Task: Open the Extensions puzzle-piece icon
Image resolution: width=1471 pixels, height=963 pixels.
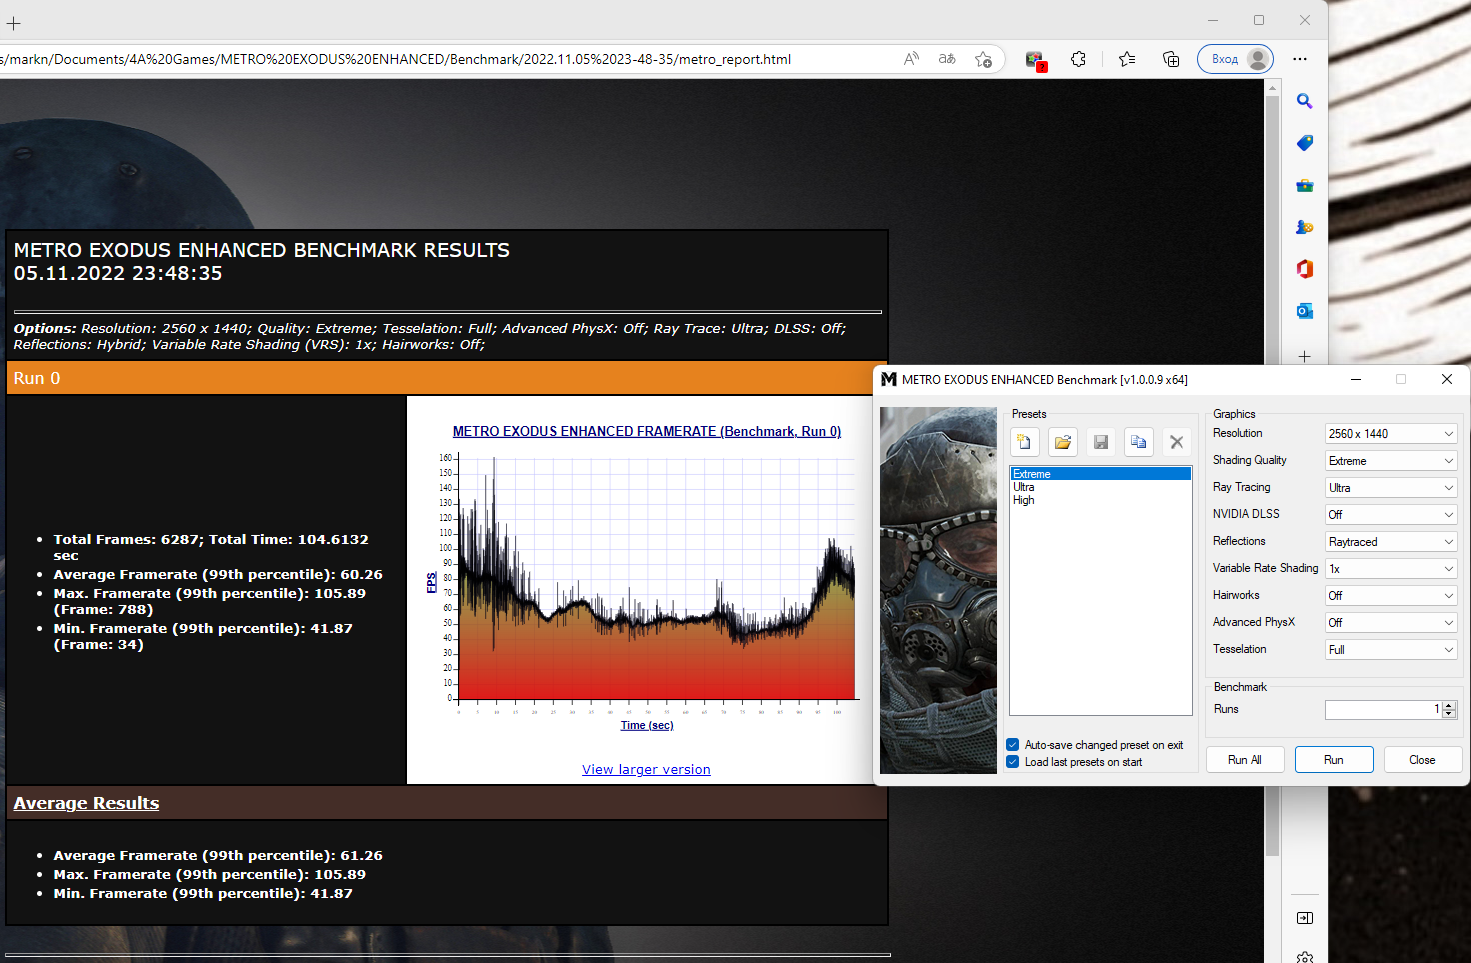Action: [1078, 59]
